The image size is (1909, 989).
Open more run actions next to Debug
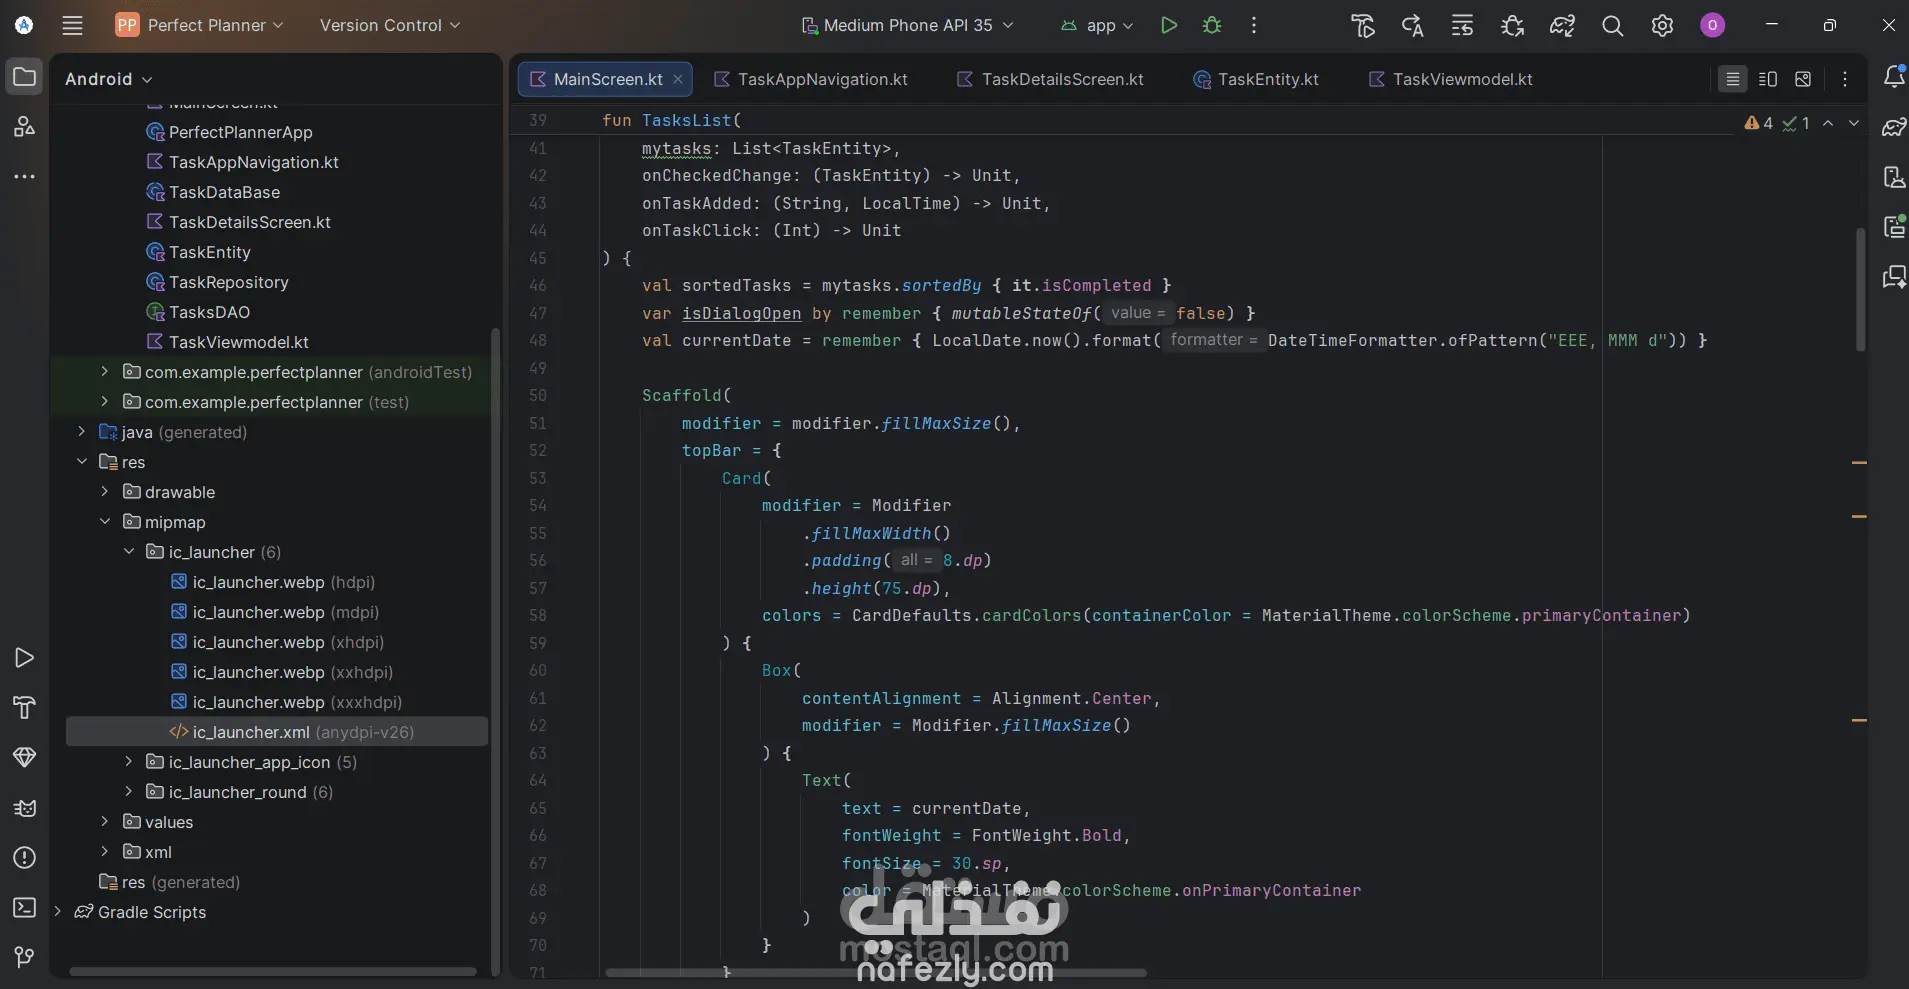pos(1254,25)
